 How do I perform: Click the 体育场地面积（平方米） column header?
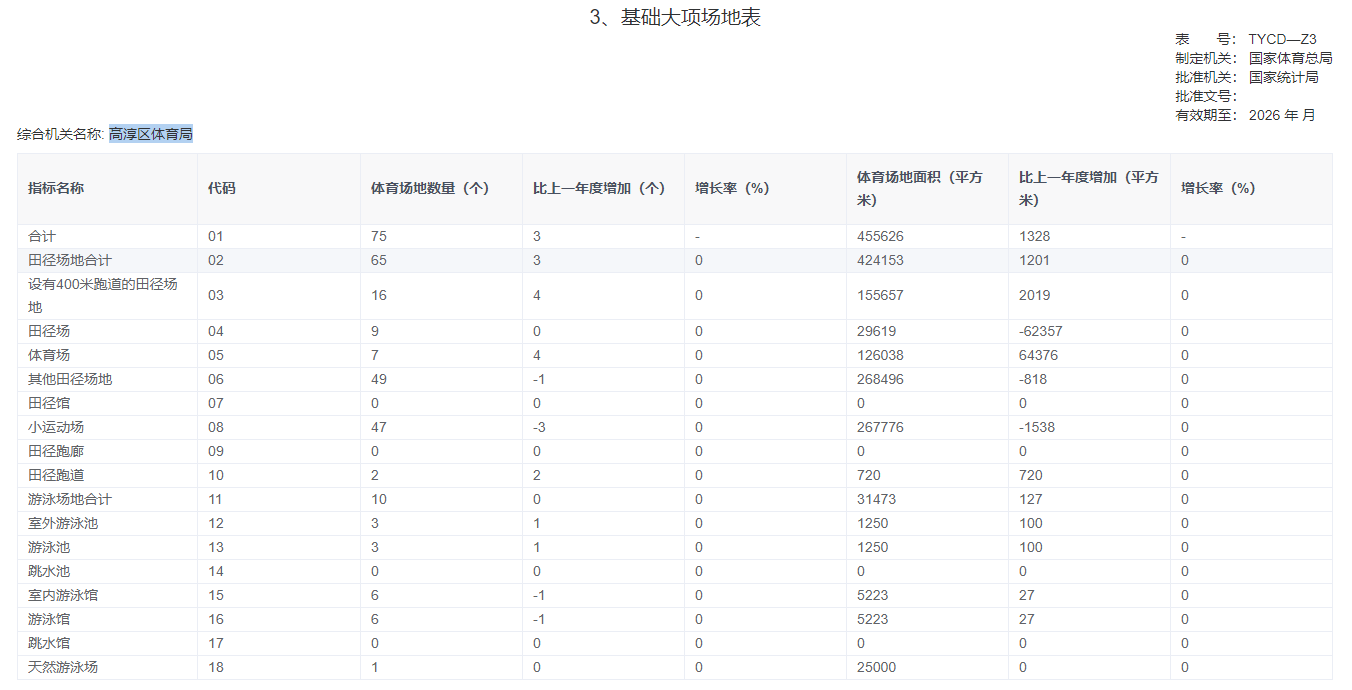[x=919, y=188]
